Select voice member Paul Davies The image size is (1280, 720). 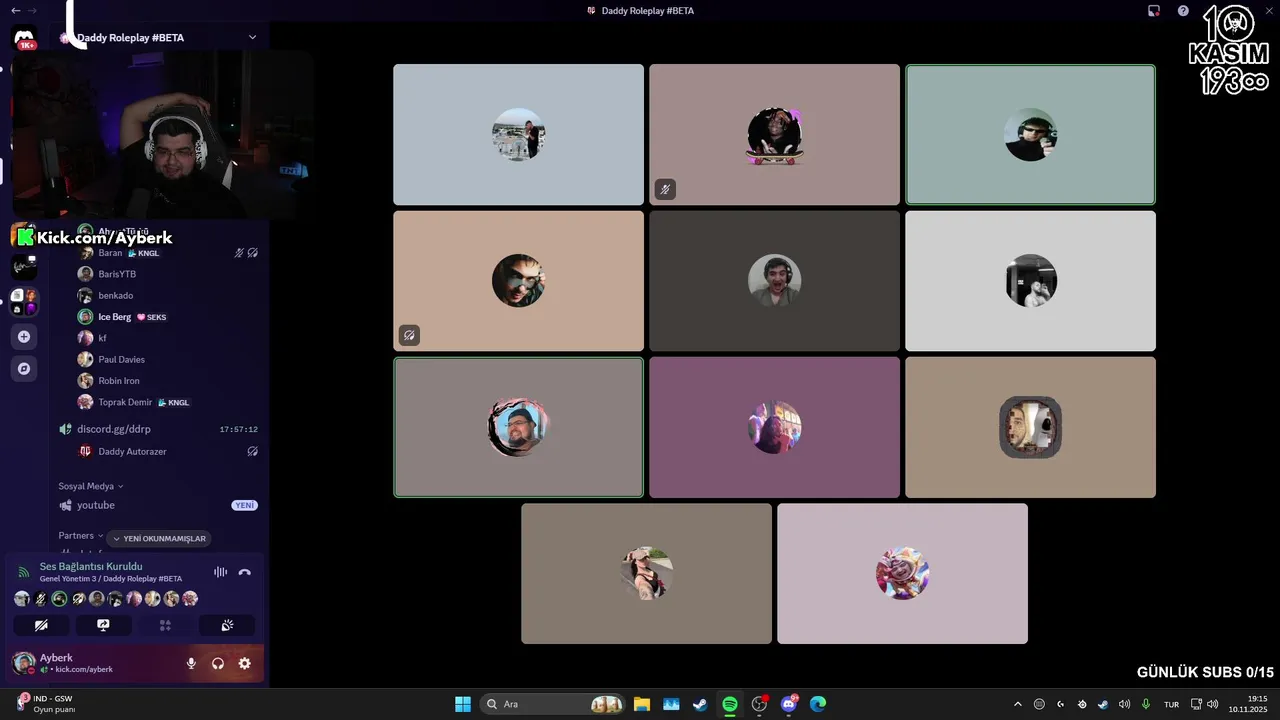point(168,359)
